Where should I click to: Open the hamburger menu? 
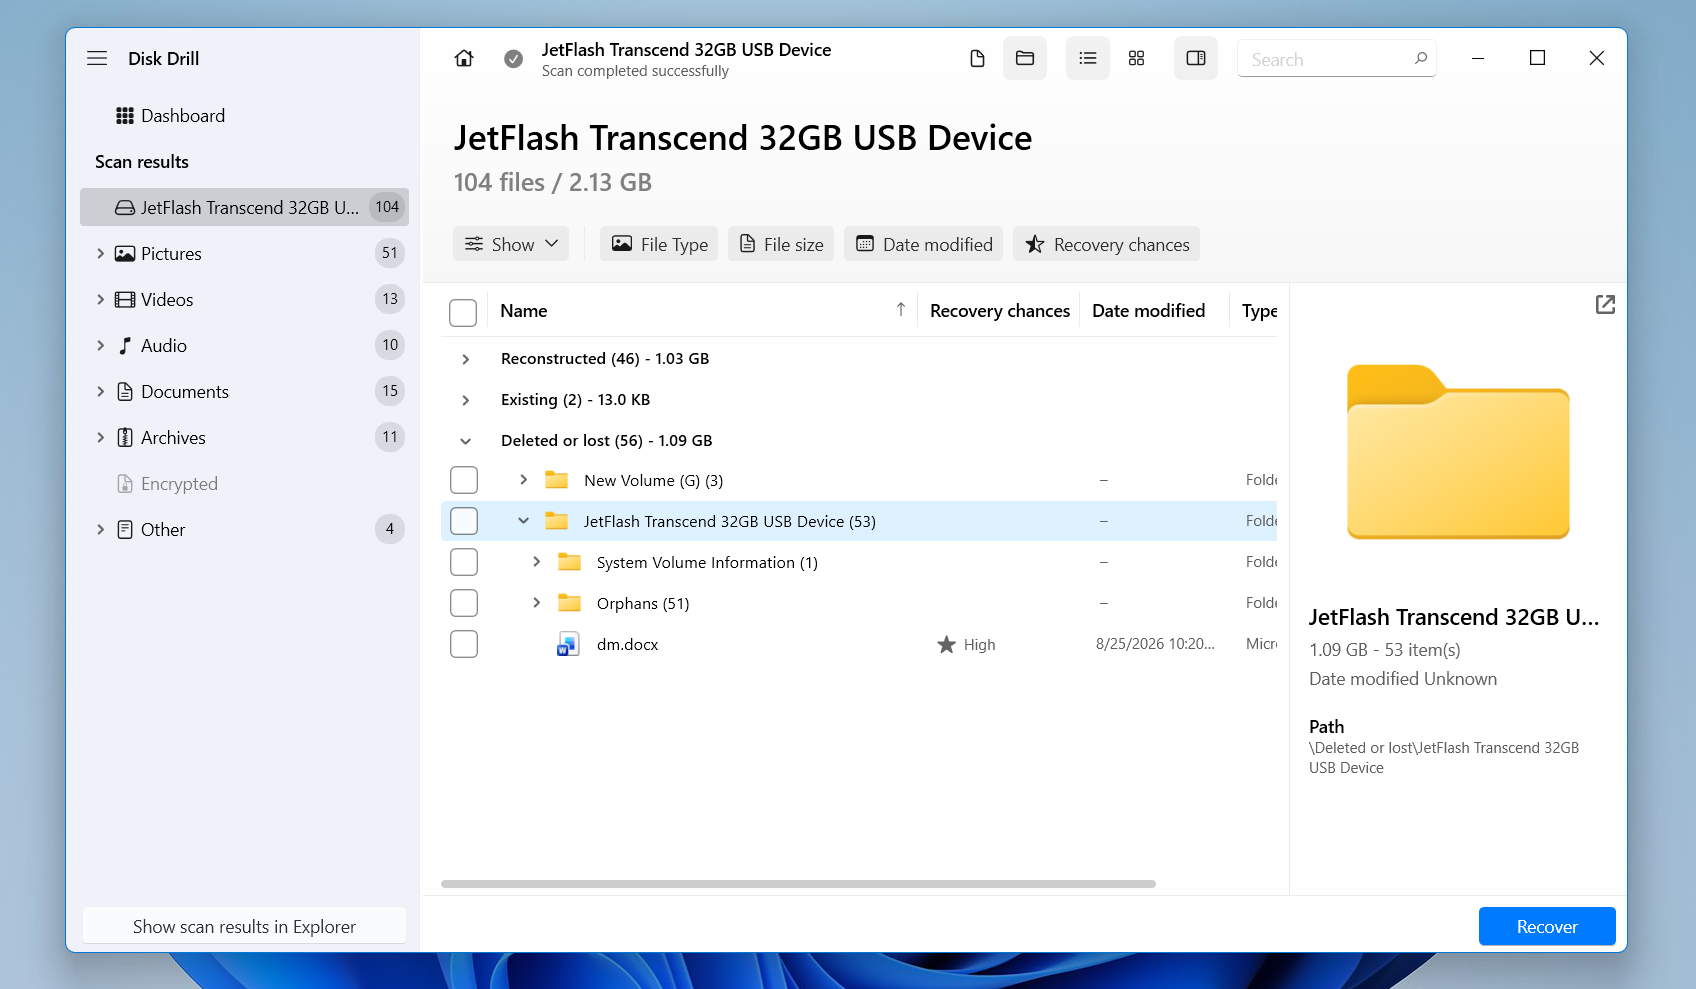[97, 58]
